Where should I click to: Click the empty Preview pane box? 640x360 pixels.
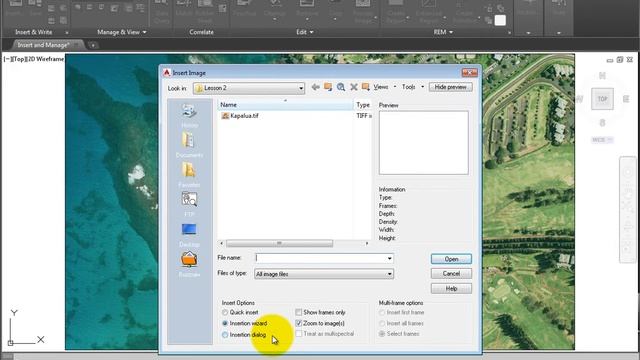point(424,142)
